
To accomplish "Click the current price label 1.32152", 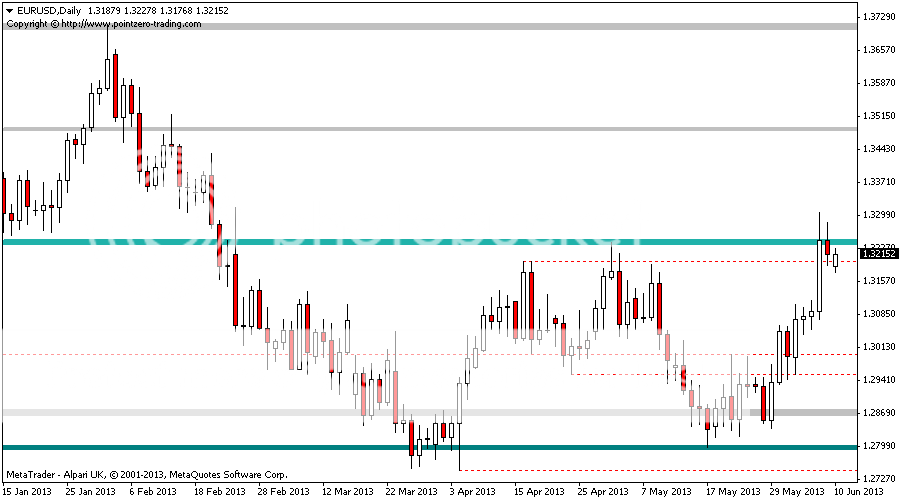I will [x=879, y=253].
